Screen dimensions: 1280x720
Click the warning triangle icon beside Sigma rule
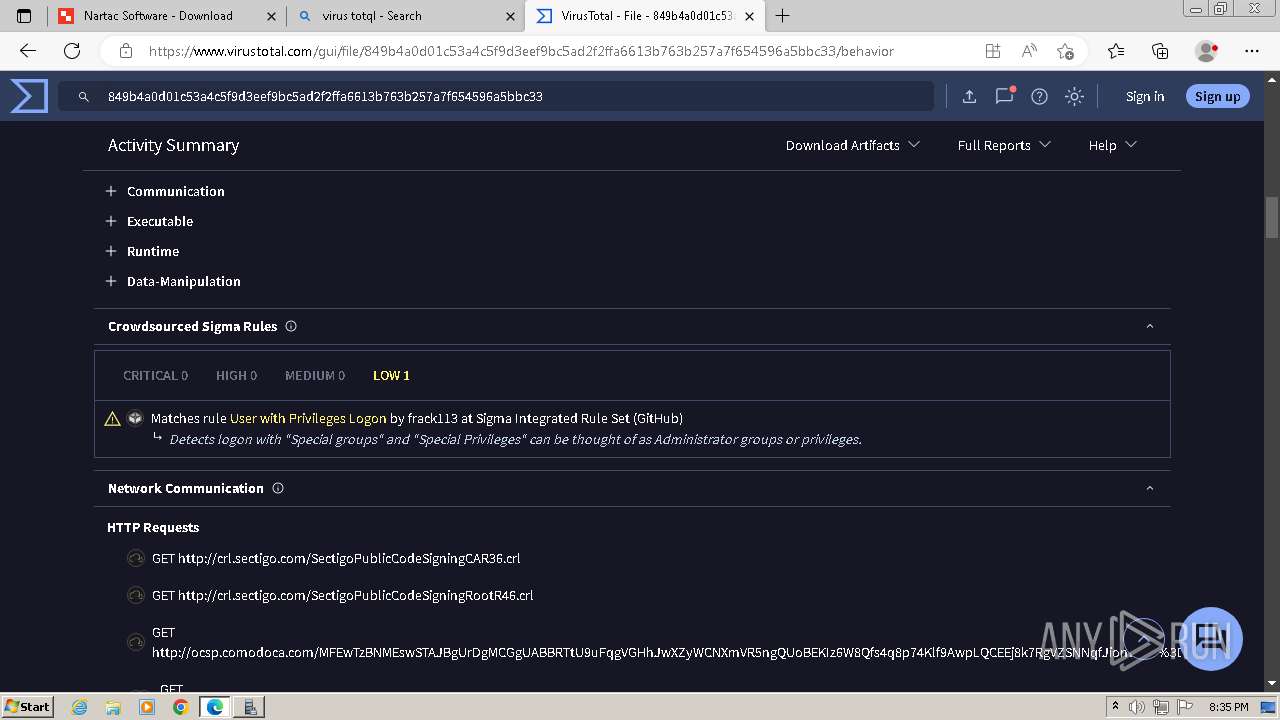(113, 418)
